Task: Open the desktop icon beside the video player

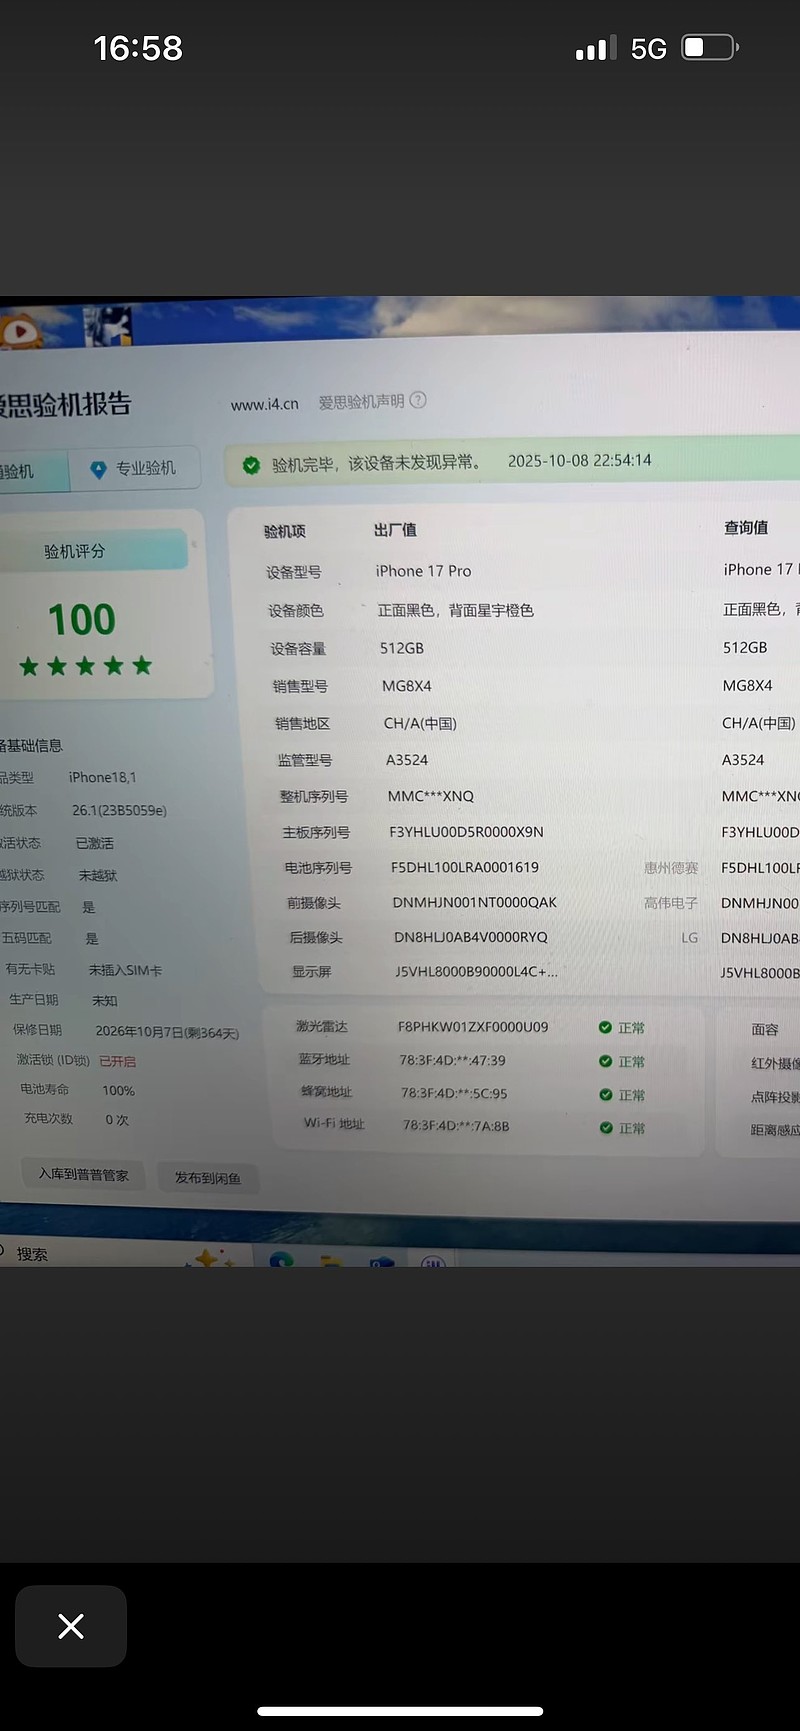Action: point(108,326)
